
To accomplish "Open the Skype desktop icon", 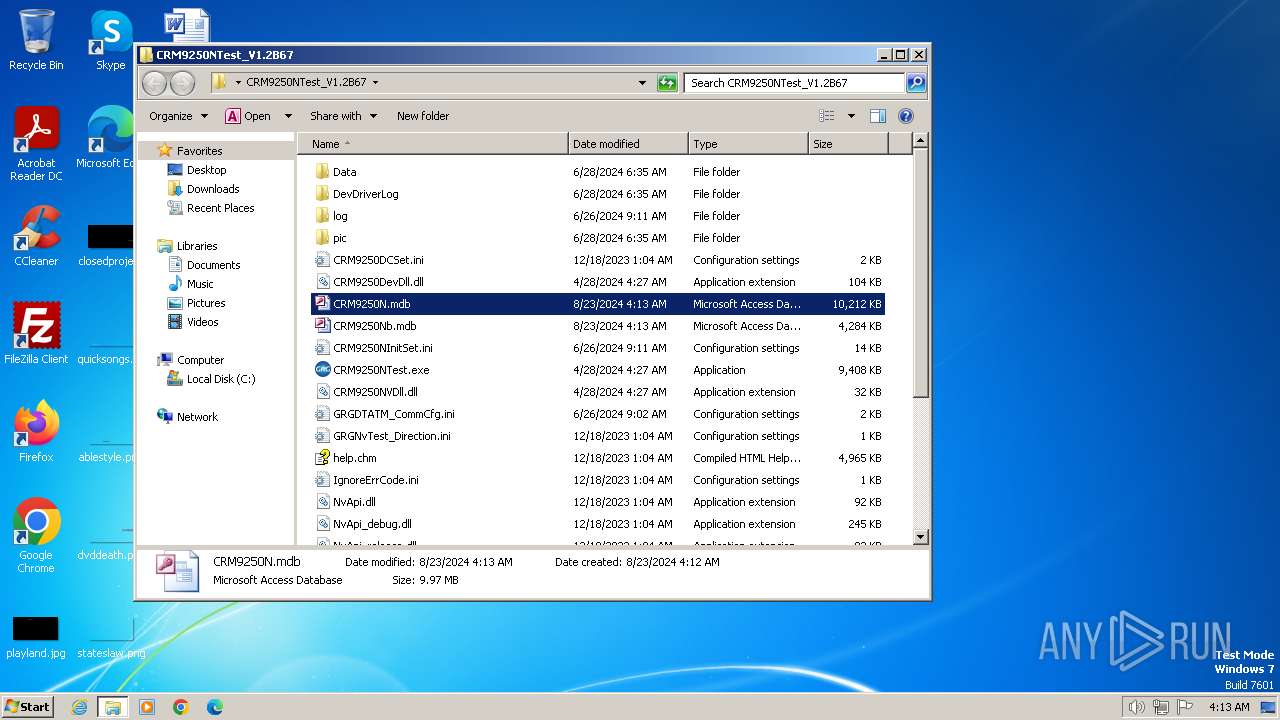I will pos(110,40).
